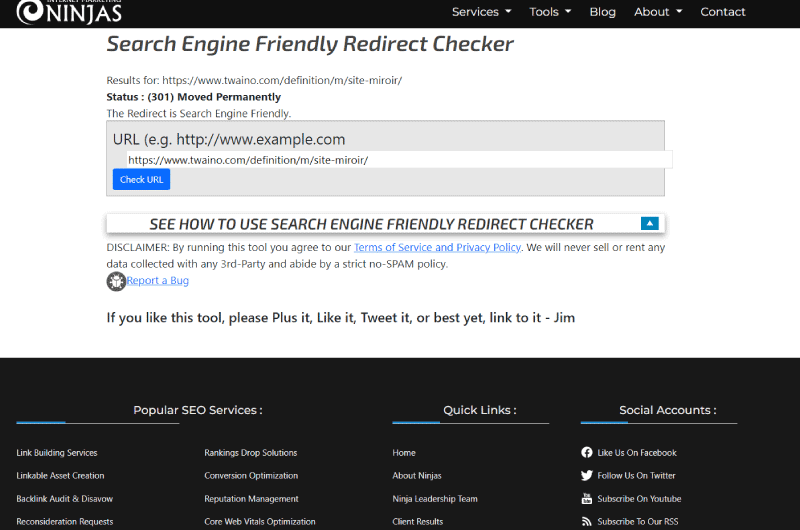Image resolution: width=800 pixels, height=530 pixels.
Task: Open the About dropdown menu
Action: click(658, 12)
